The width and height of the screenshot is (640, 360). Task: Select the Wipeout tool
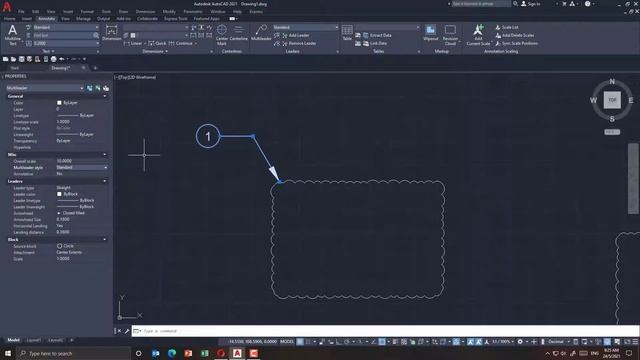click(431, 33)
